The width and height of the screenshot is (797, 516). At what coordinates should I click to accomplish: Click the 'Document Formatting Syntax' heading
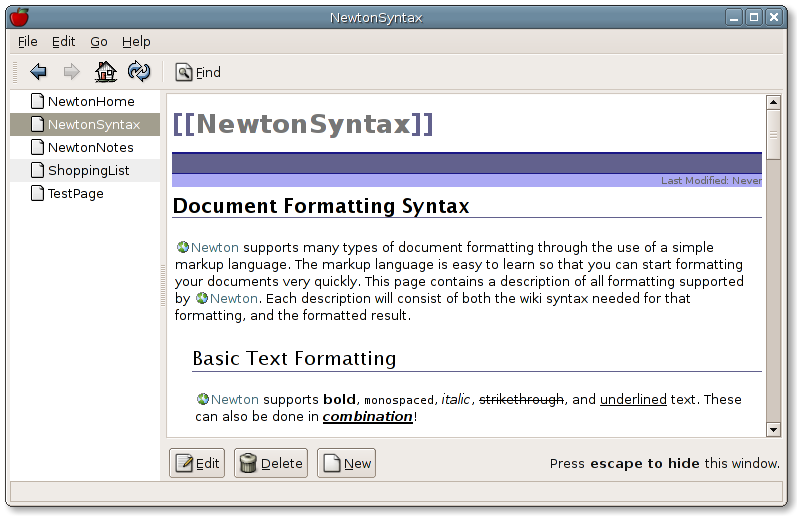pyautogui.click(x=321, y=206)
